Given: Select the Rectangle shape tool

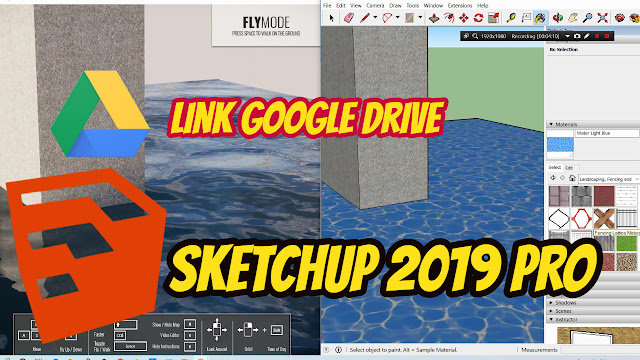Looking at the screenshot, I should (409, 18).
